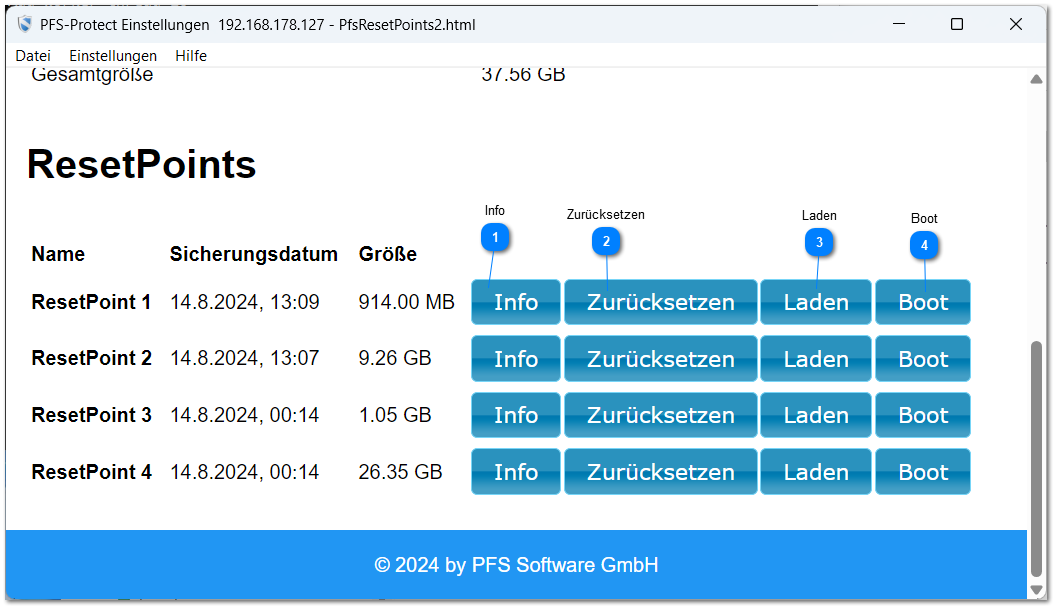Click Laden for ResetPoint 4
Screen dimensions: 1056x609
[x=816, y=472]
